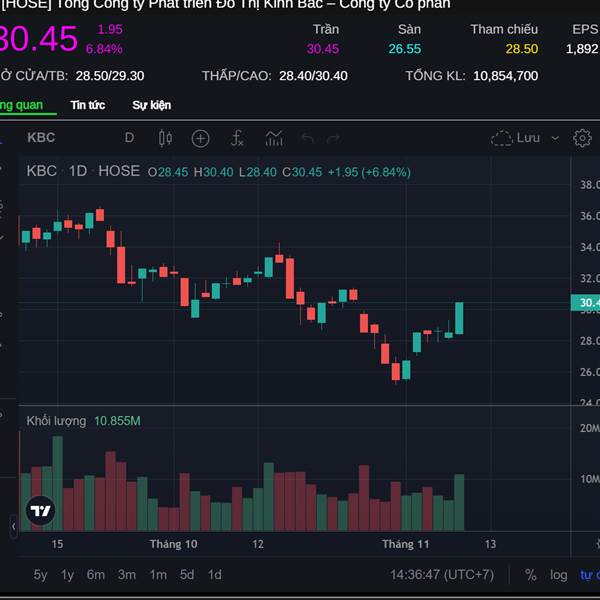Select the Tổng quan tab
The width and height of the screenshot is (600, 600).
coord(21,105)
